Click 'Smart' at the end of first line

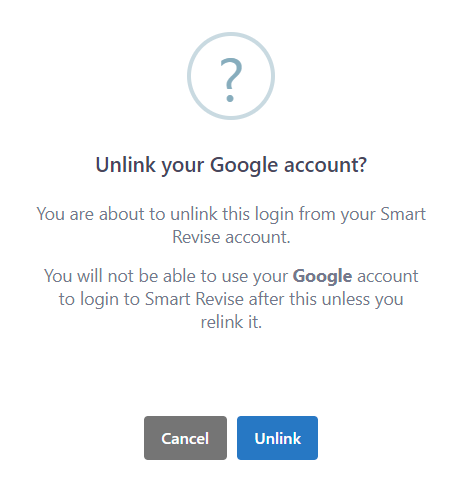coord(403,214)
